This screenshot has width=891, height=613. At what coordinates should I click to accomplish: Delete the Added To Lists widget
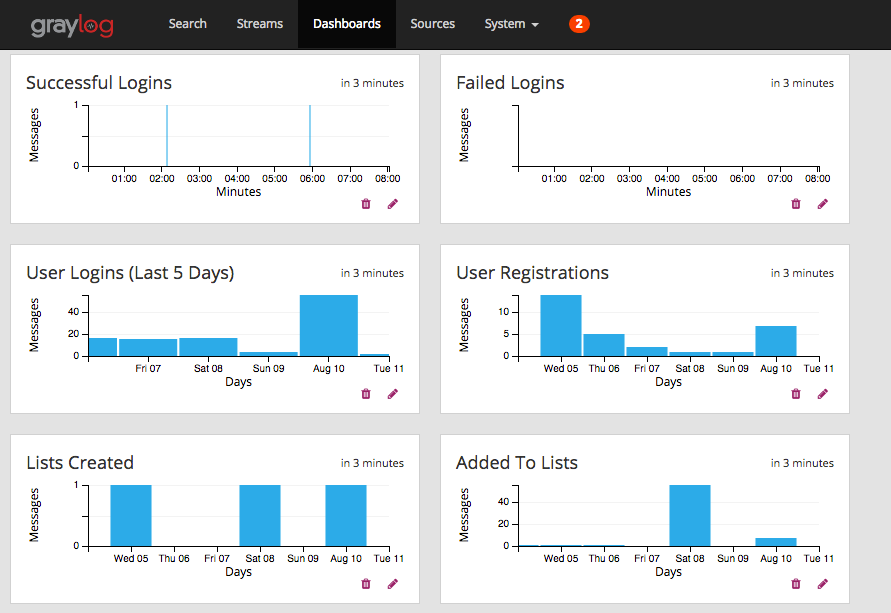point(796,583)
